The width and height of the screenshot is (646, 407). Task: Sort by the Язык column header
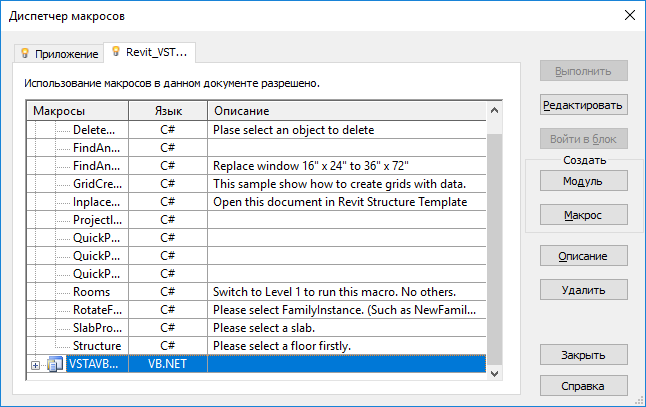pos(168,110)
